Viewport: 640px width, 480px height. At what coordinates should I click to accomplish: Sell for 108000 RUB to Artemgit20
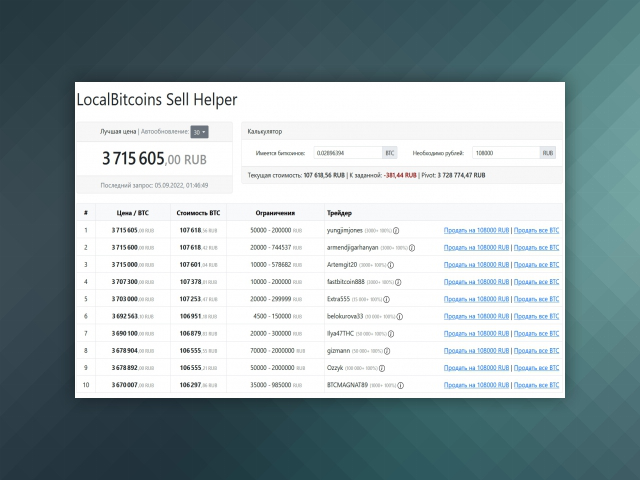pyautogui.click(x=476, y=264)
